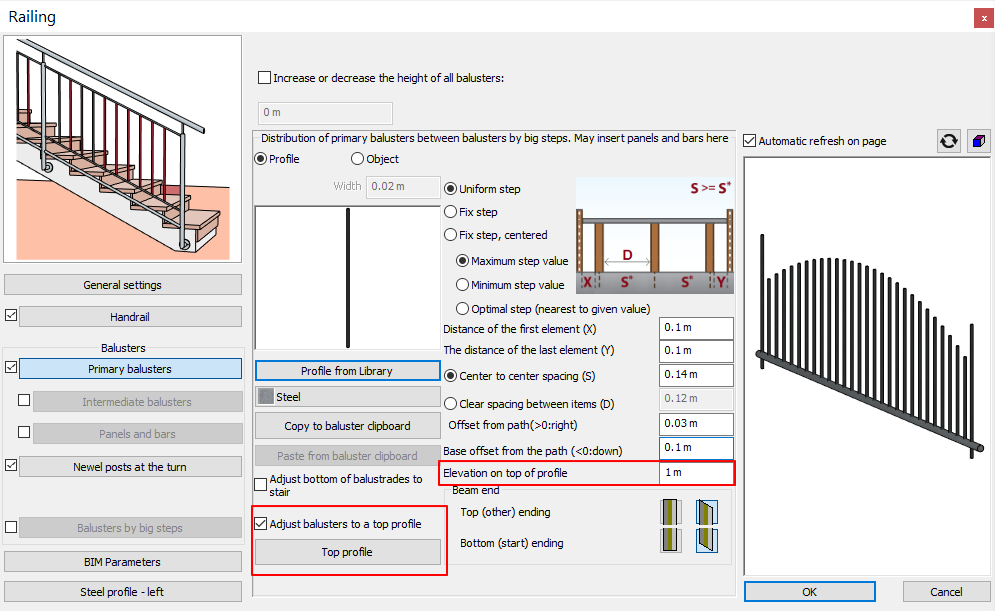Open the General settings section
This screenshot has width=995, height=611.
pyautogui.click(x=123, y=285)
